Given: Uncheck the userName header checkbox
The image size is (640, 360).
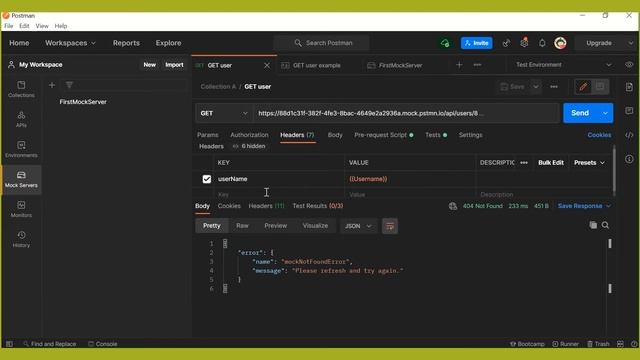Looking at the screenshot, I should (207, 179).
